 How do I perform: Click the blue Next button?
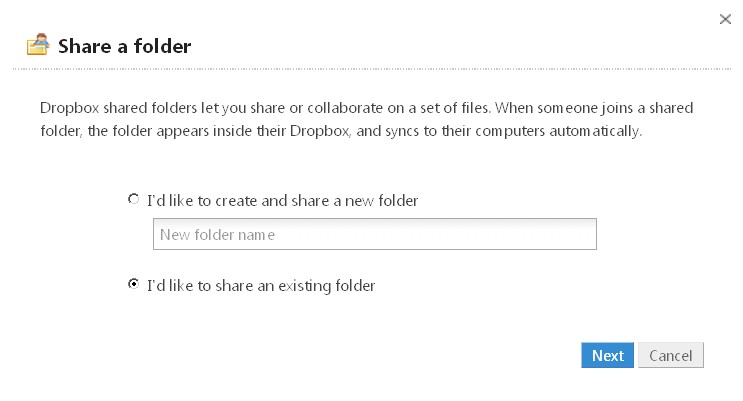tap(607, 355)
